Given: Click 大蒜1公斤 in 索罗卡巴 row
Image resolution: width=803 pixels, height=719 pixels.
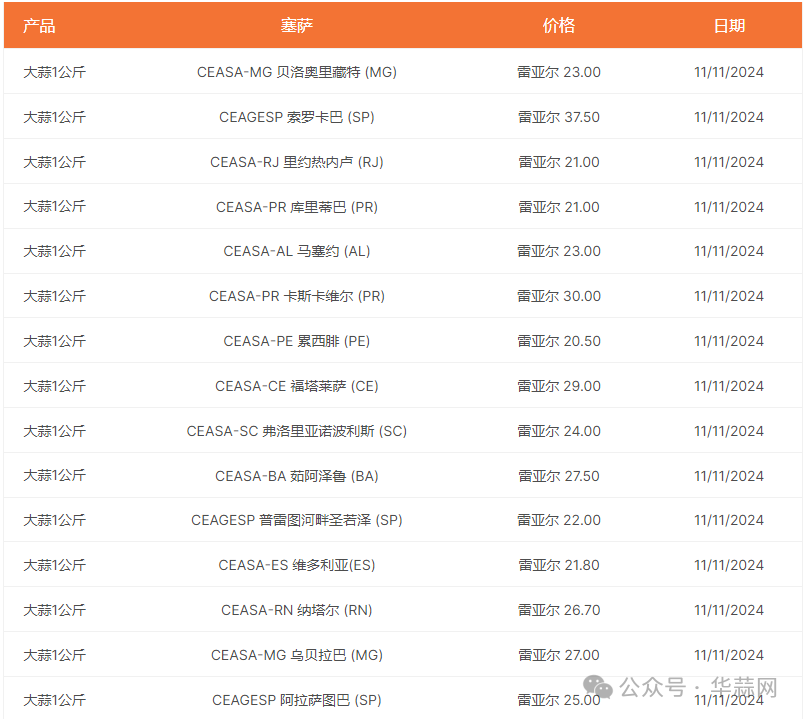Looking at the screenshot, I should (54, 117).
